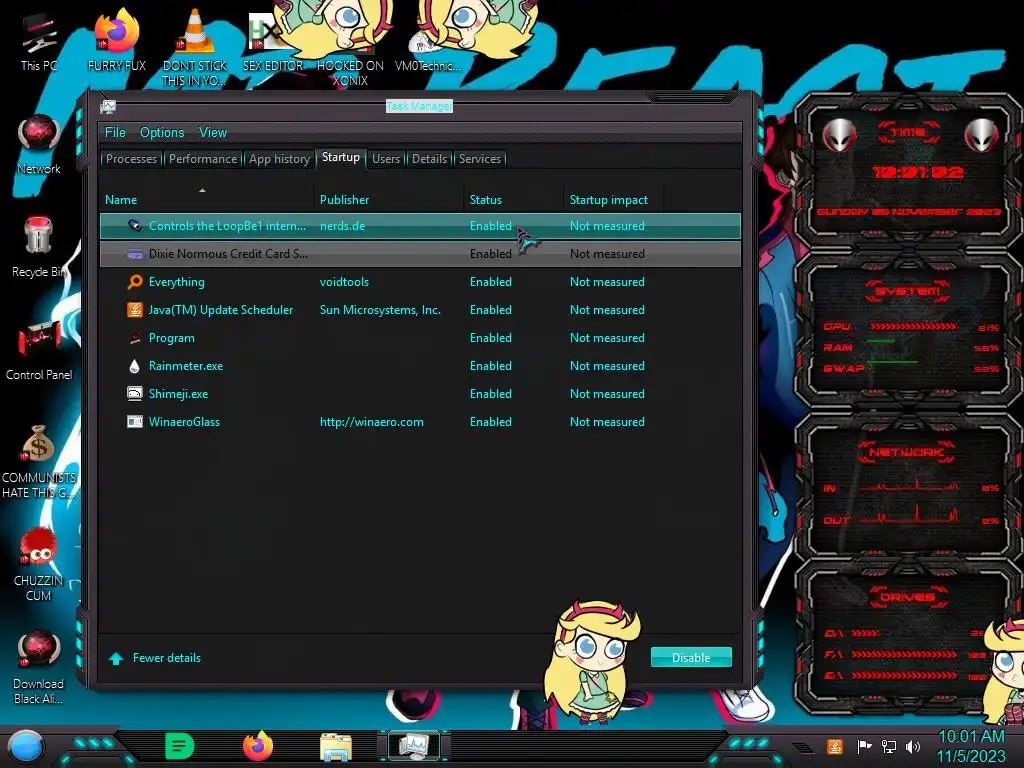Switch to the Processes tab
Screen dimensions: 1024x768
[131, 159]
